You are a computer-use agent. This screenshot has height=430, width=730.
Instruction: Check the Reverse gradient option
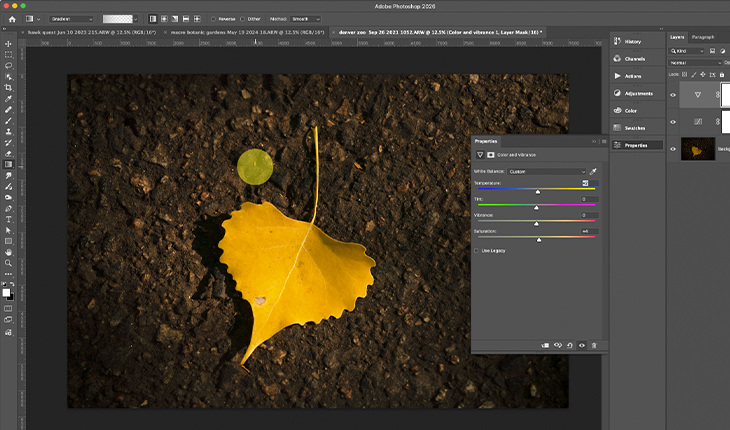213,18
